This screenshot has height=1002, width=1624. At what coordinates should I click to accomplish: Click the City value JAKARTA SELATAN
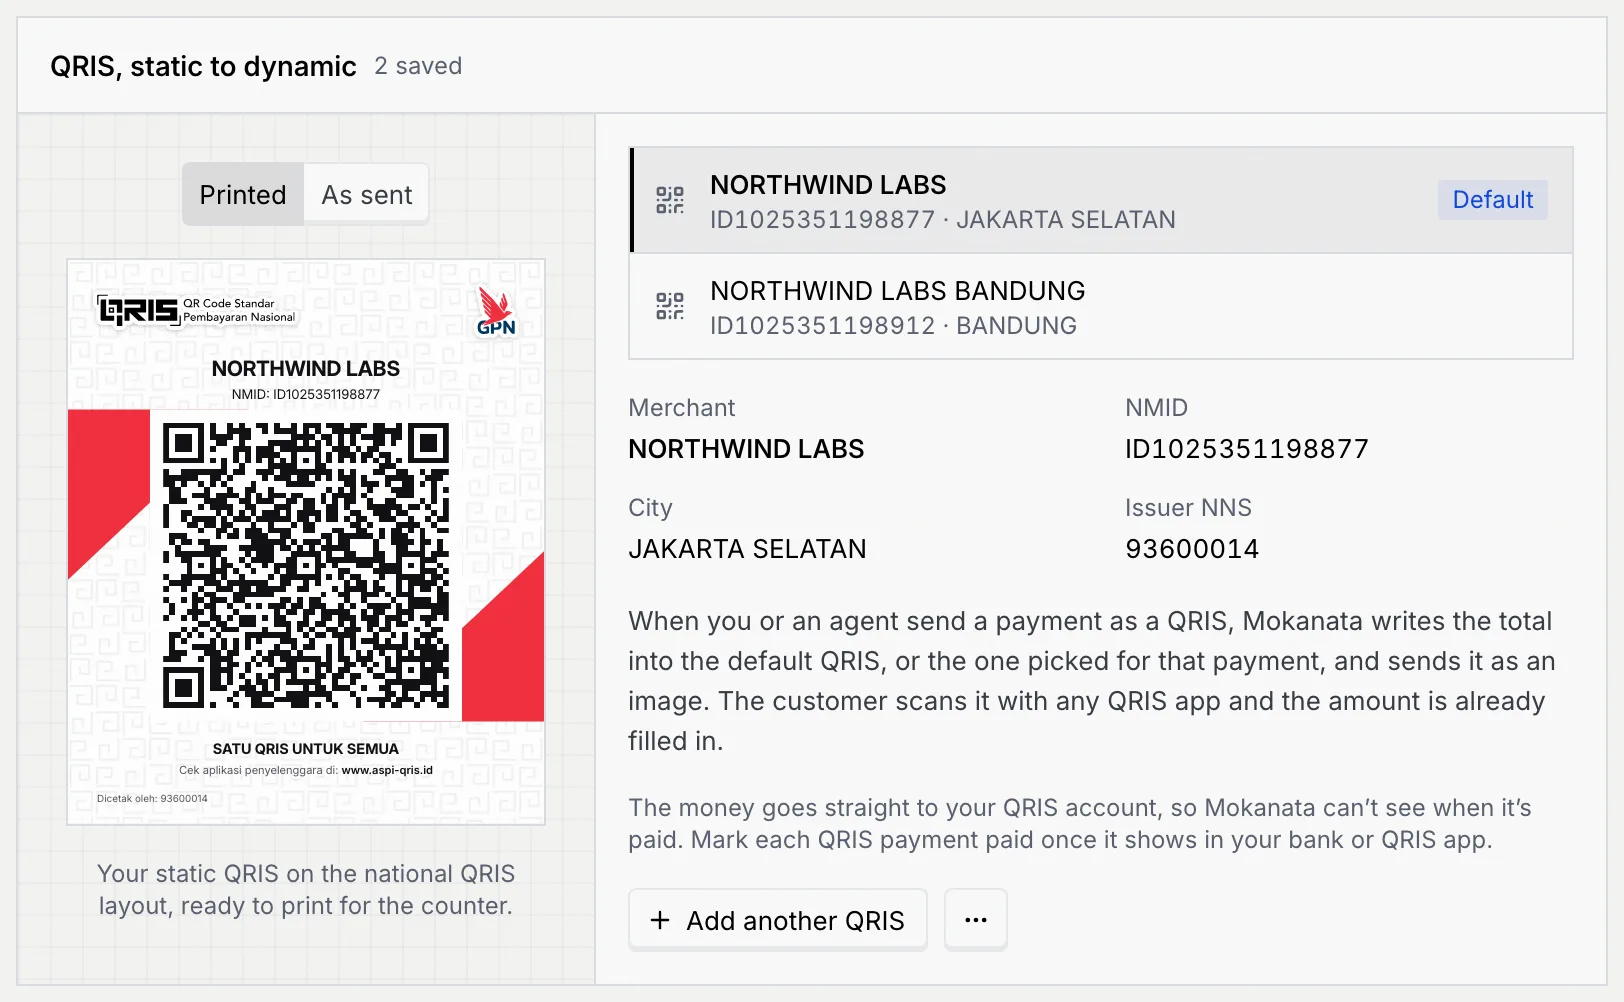[747, 549]
